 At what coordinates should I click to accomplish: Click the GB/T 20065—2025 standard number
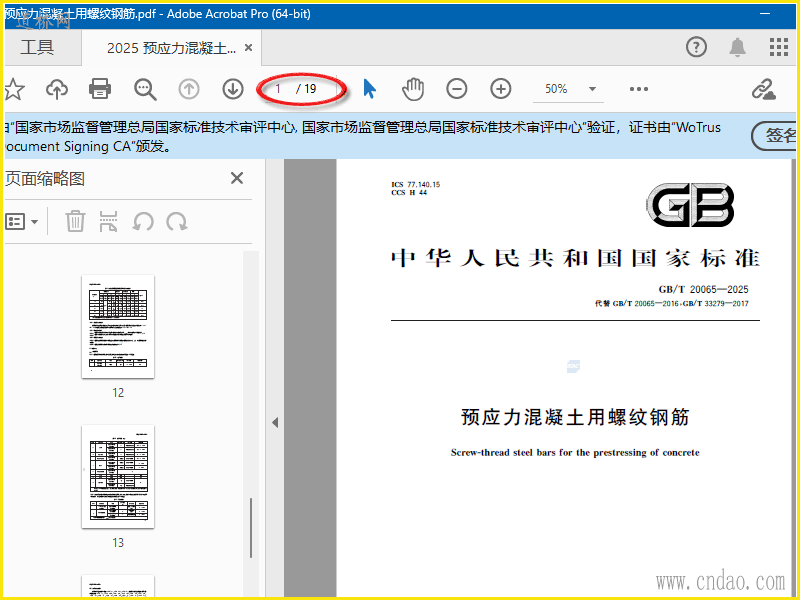coord(703,289)
